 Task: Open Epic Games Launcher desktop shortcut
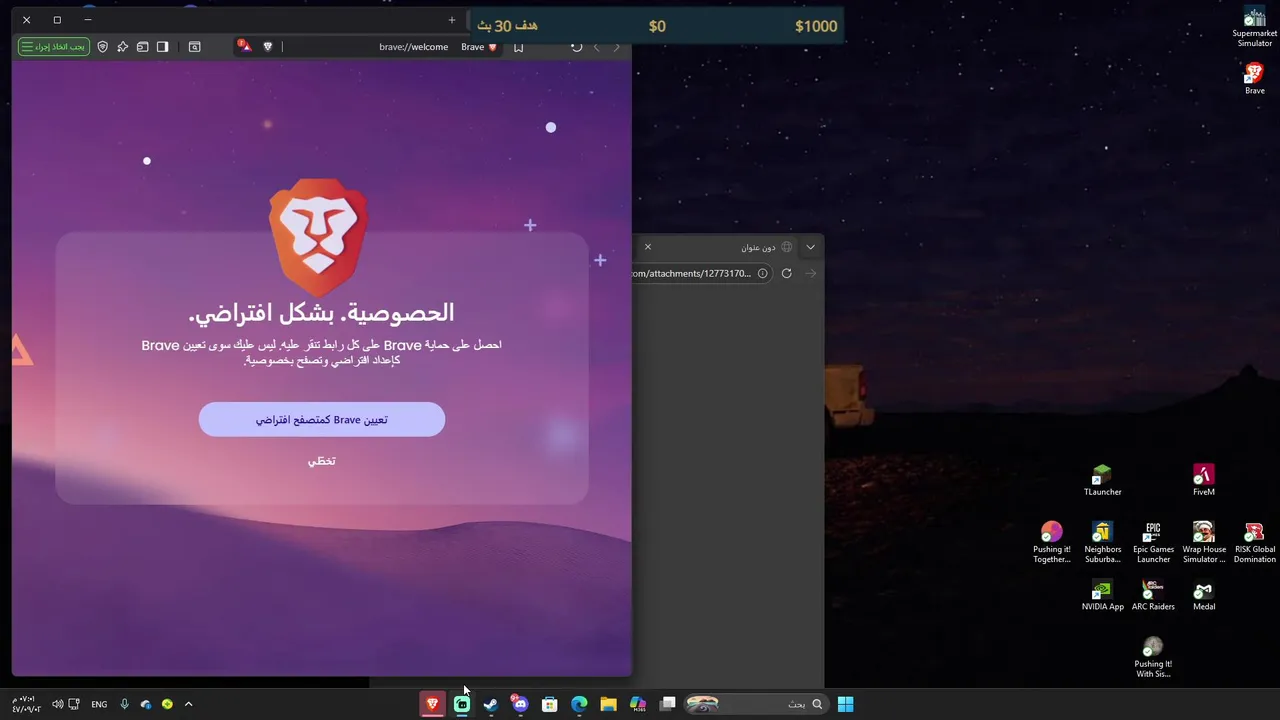click(x=1153, y=542)
